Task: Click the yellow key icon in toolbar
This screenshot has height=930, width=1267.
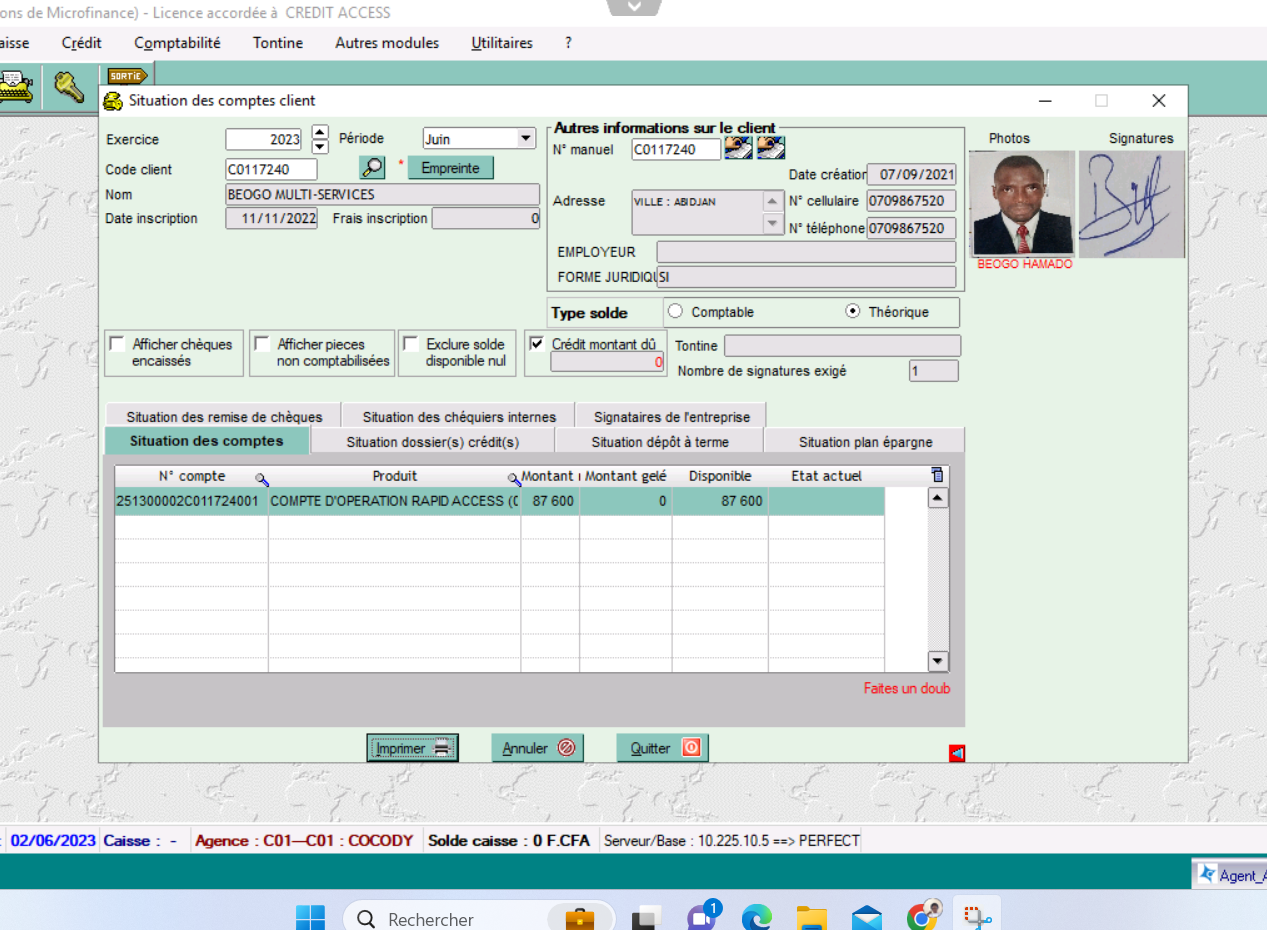Action: 69,87
